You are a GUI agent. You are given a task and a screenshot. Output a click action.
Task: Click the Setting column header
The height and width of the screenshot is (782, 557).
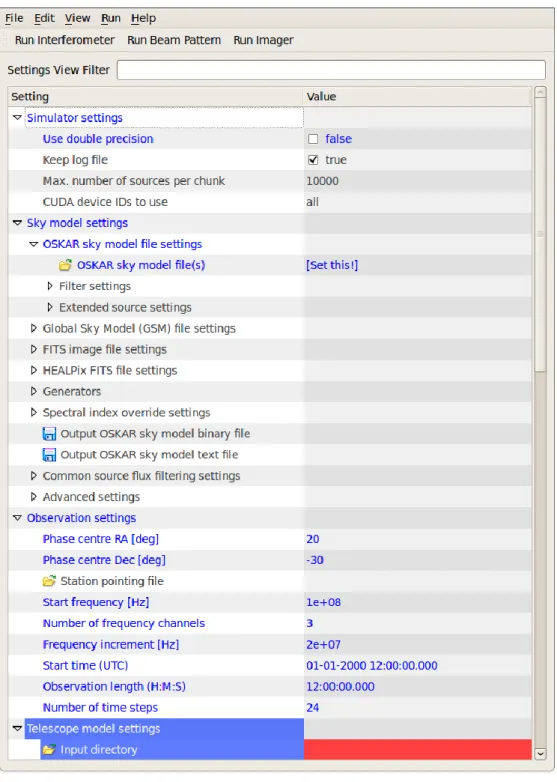click(x=156, y=97)
